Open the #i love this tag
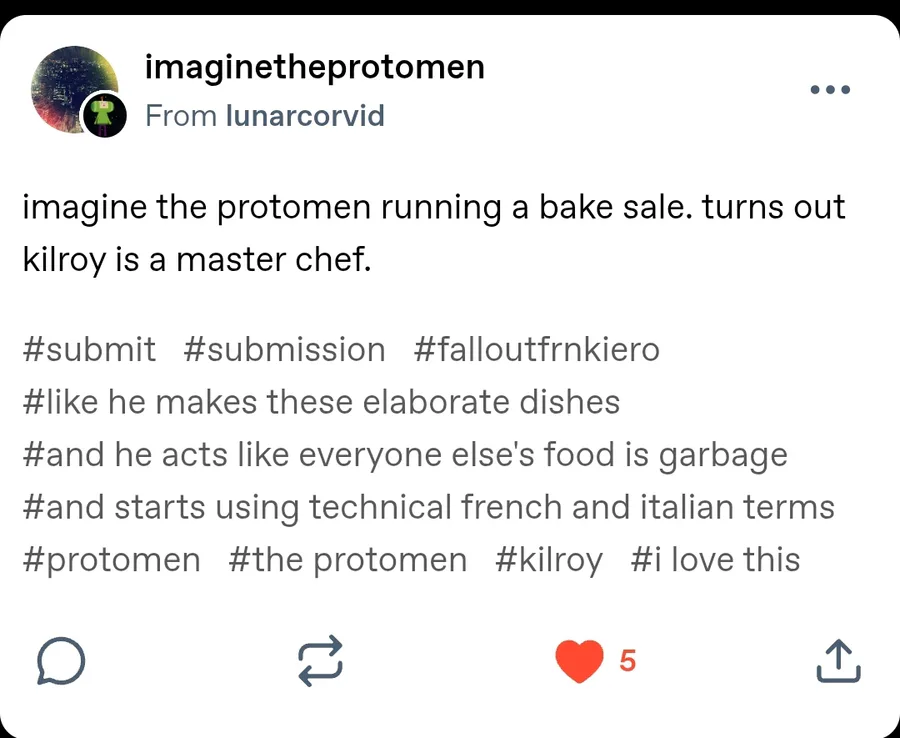 coord(716,560)
